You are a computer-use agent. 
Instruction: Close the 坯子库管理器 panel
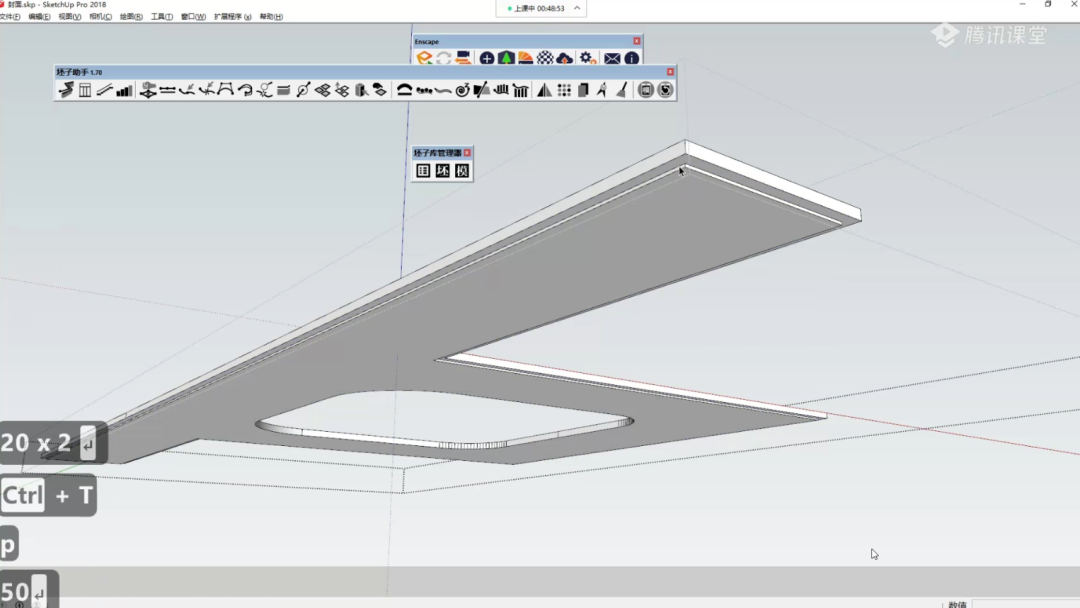click(467, 153)
